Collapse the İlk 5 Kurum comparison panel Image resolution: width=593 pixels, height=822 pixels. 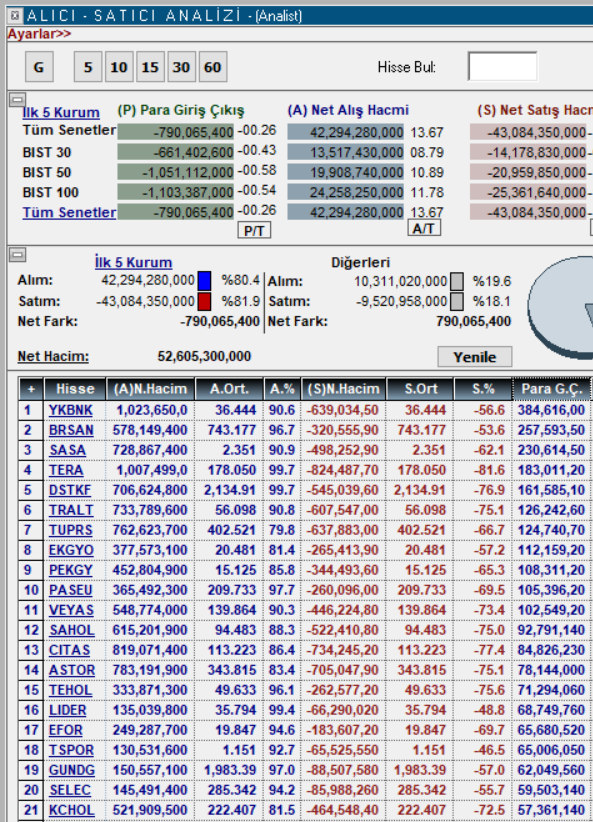pyautogui.click(x=17, y=255)
